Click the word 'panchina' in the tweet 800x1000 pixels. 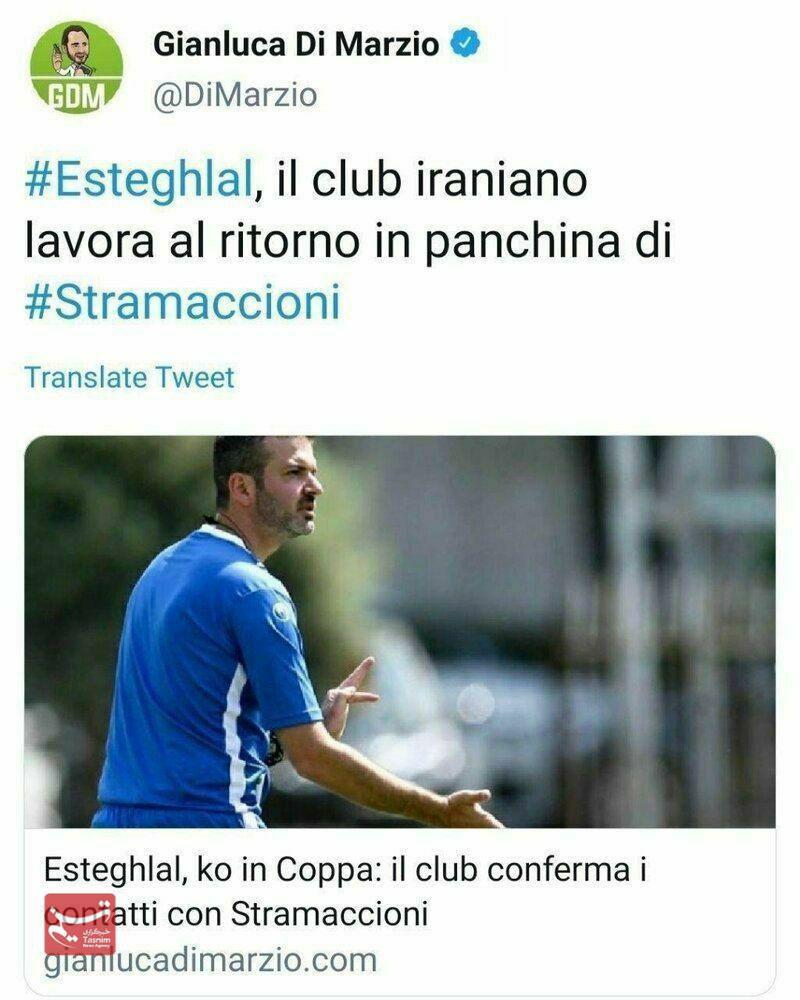tap(522, 243)
